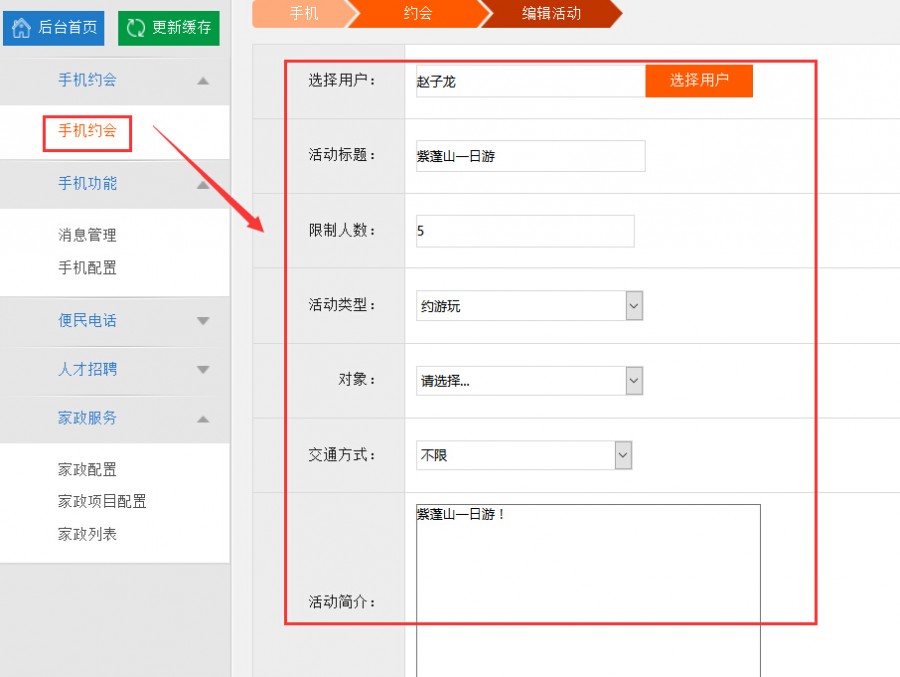Focus the 限制人数 input field
The height and width of the screenshot is (677, 900).
(x=525, y=231)
